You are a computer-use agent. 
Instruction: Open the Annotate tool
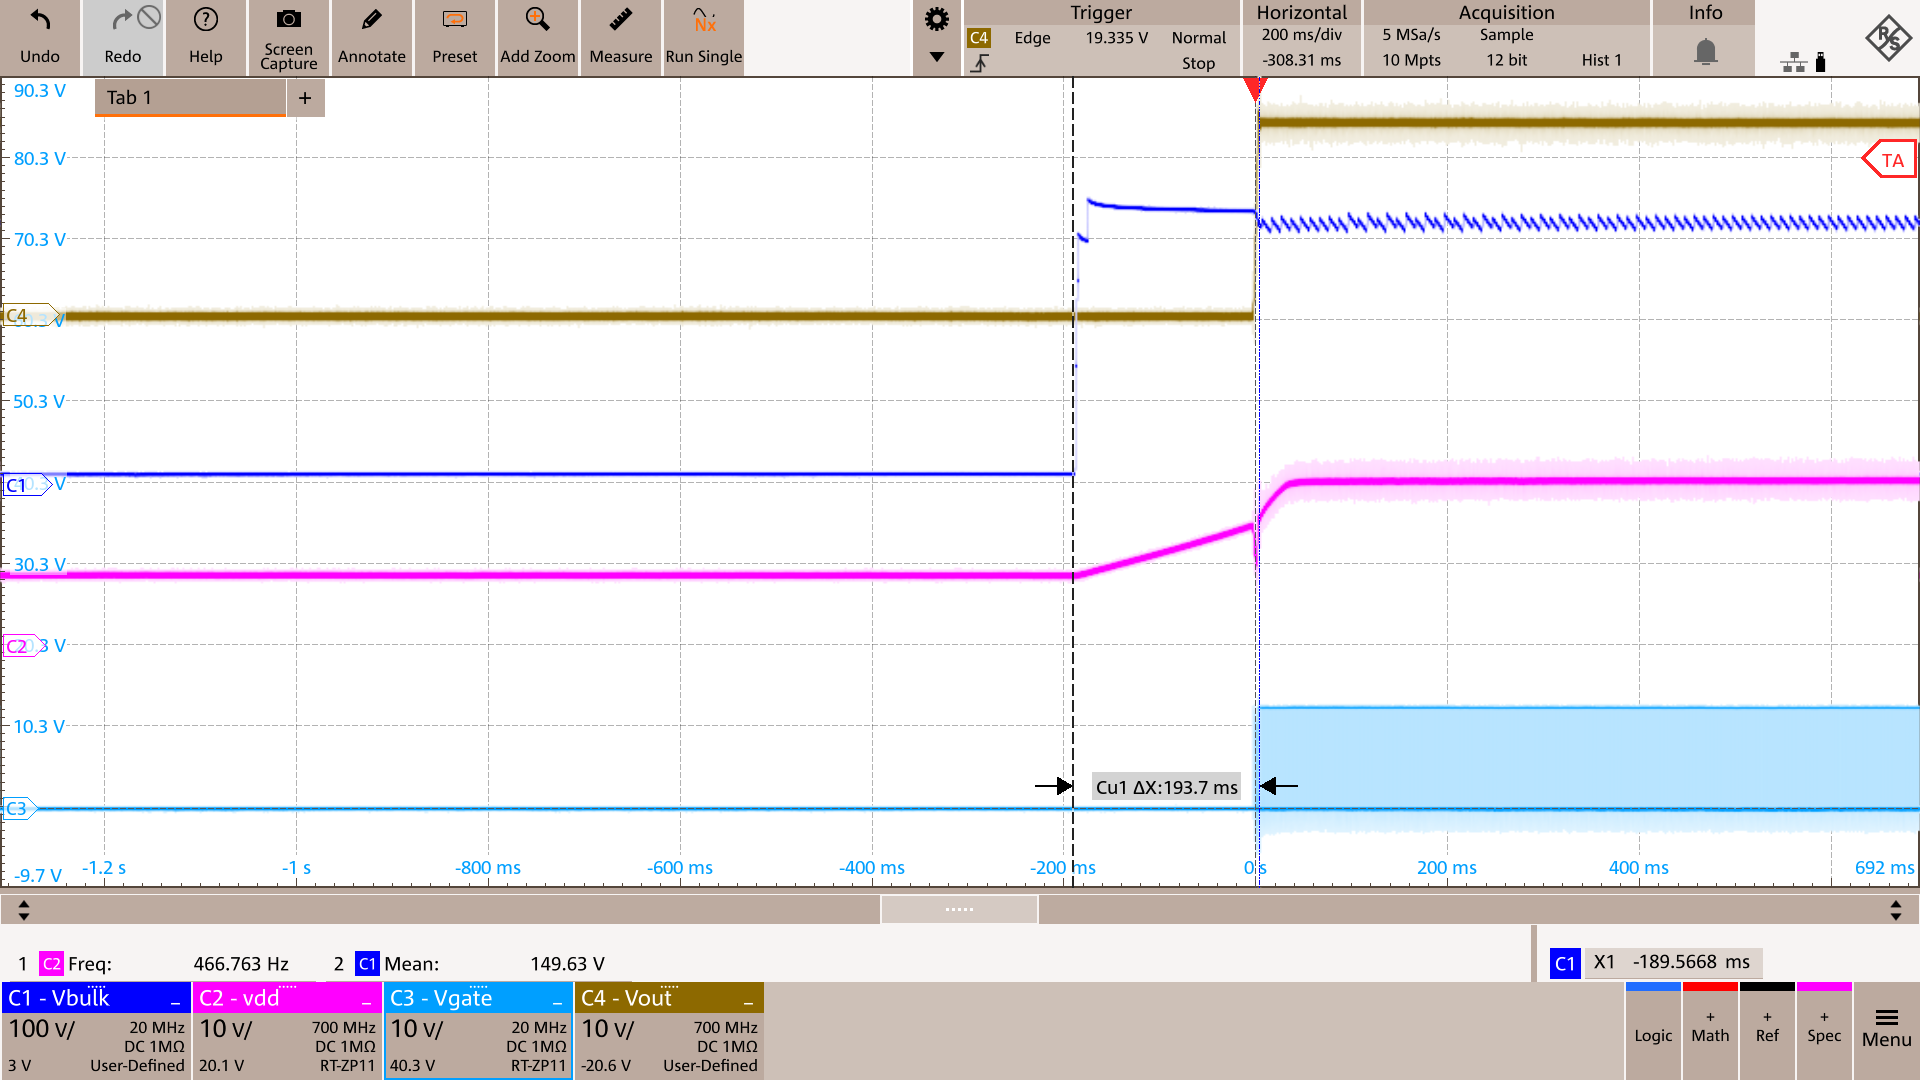[x=371, y=37]
